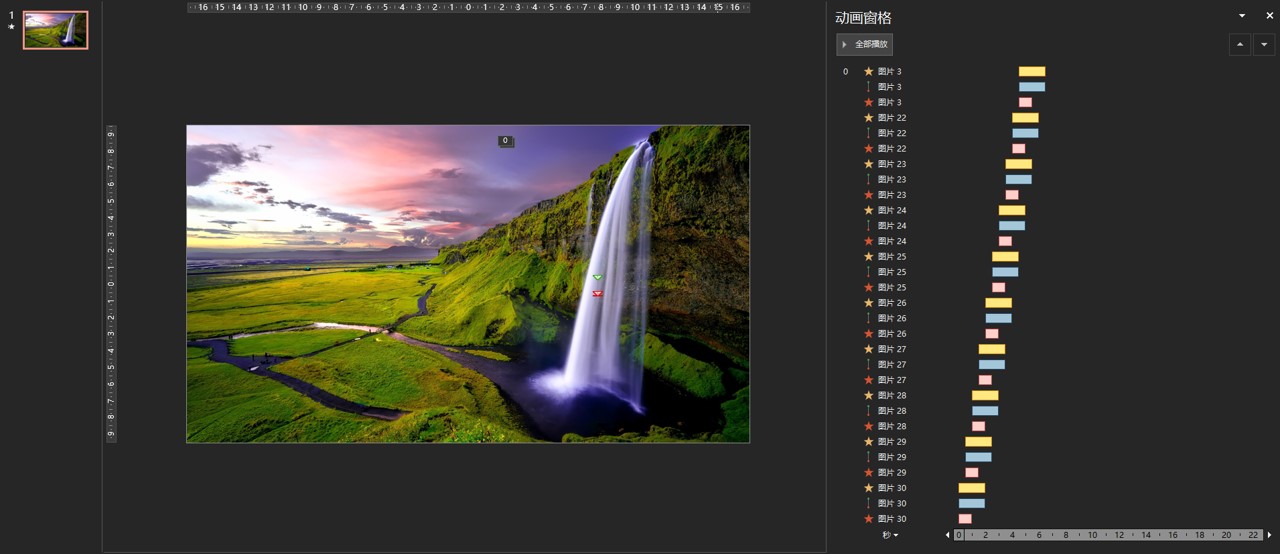Open animation pane options dropdown arrow
Viewport: 1280px width, 554px height.
(1242, 16)
